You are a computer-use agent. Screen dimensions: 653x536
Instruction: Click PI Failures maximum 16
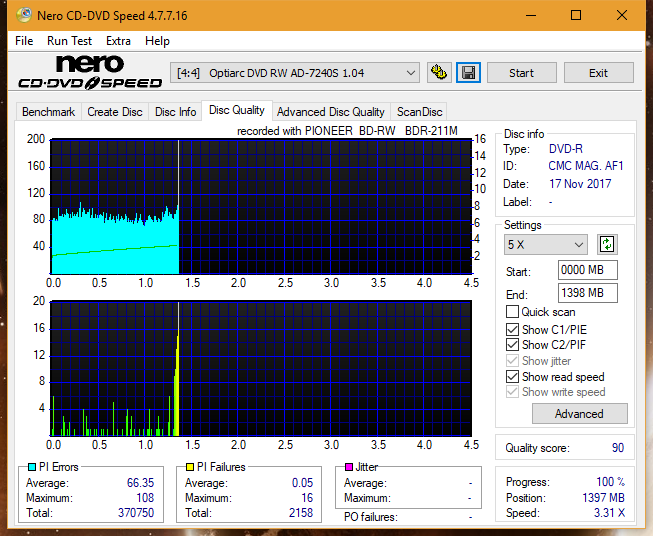coord(307,497)
